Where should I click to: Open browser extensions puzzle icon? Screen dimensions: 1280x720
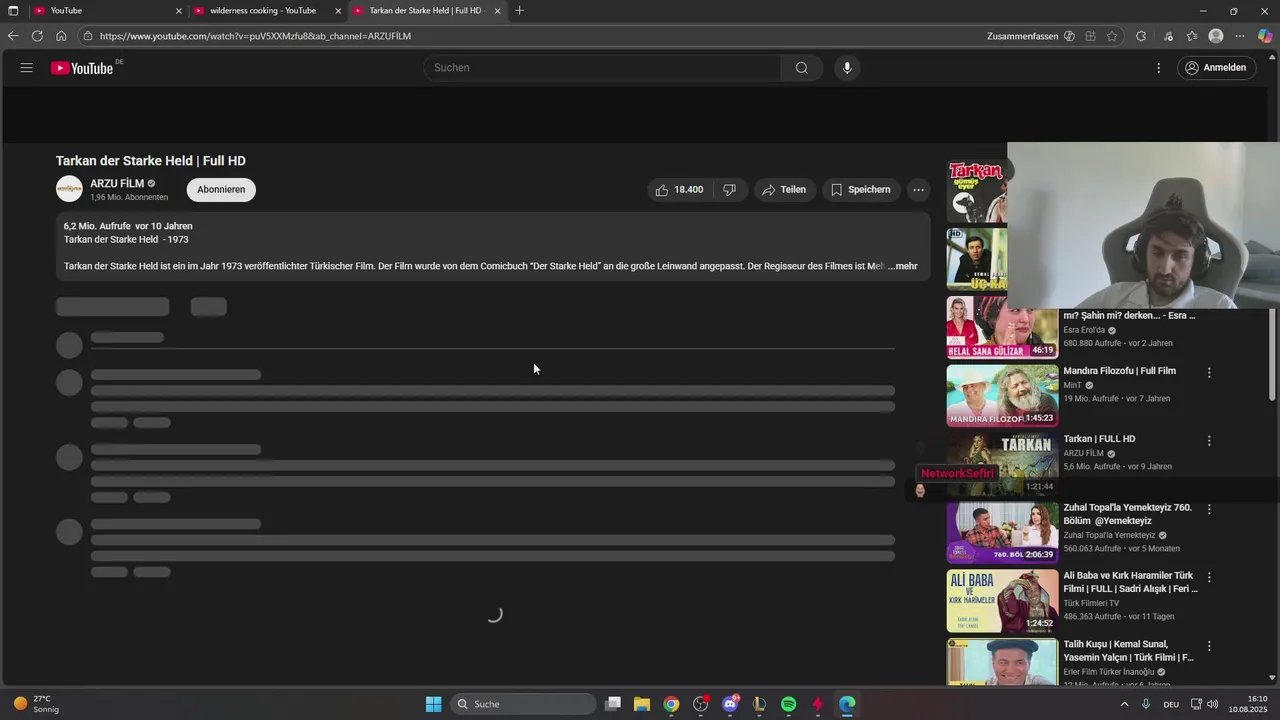click(1141, 36)
